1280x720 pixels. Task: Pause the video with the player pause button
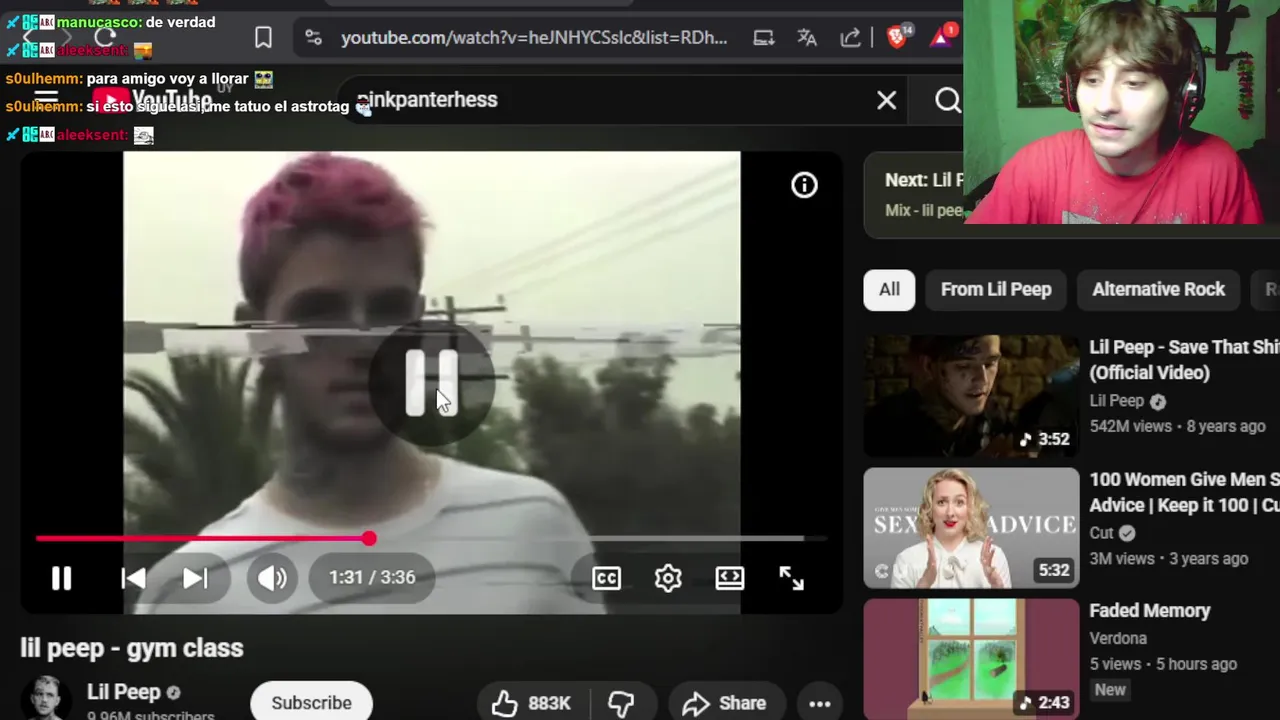click(x=61, y=578)
